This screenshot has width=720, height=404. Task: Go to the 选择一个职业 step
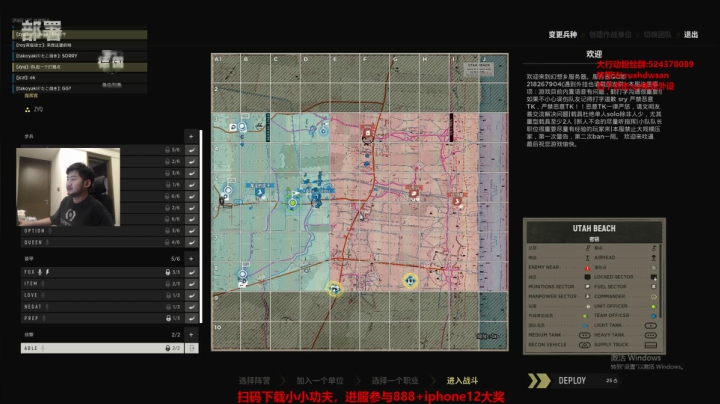395,381
